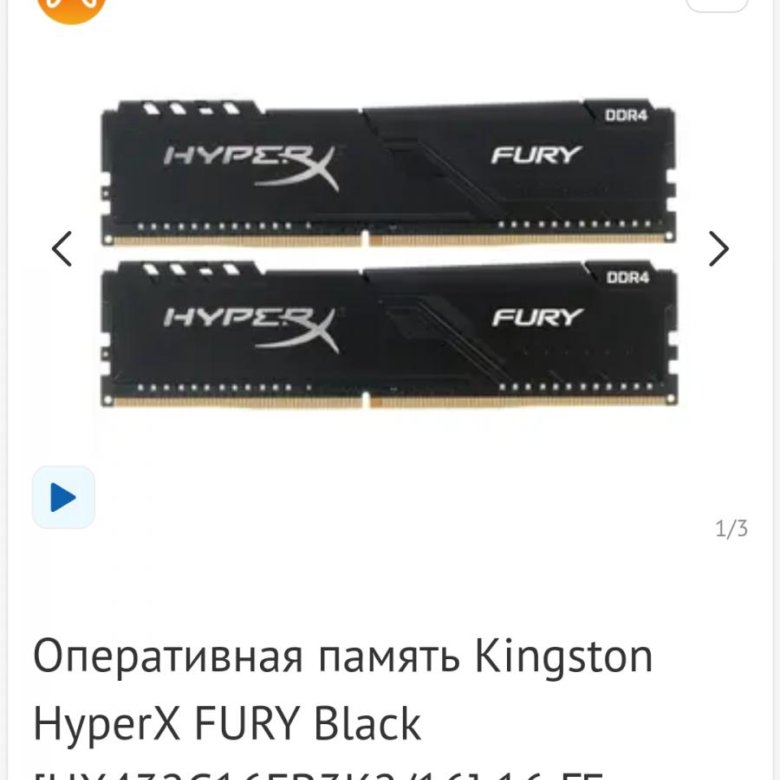The height and width of the screenshot is (780, 780).
Task: Tap the 1/3 photo counter
Action: tap(731, 528)
